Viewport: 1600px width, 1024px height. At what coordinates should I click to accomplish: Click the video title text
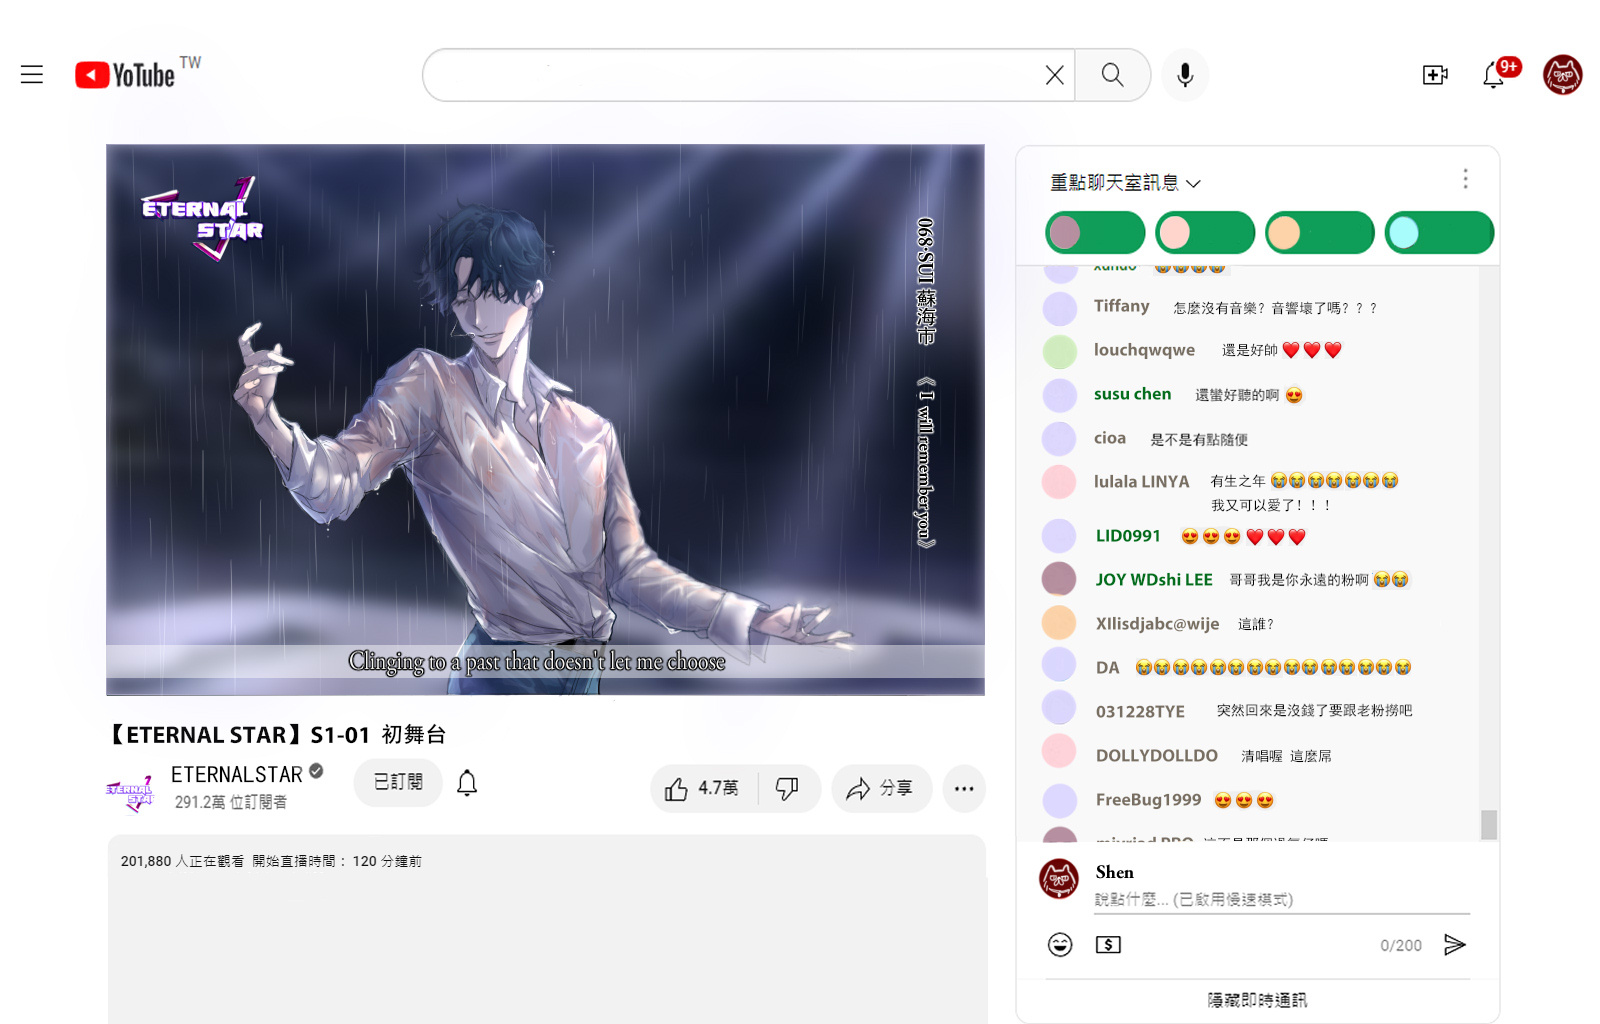276,735
